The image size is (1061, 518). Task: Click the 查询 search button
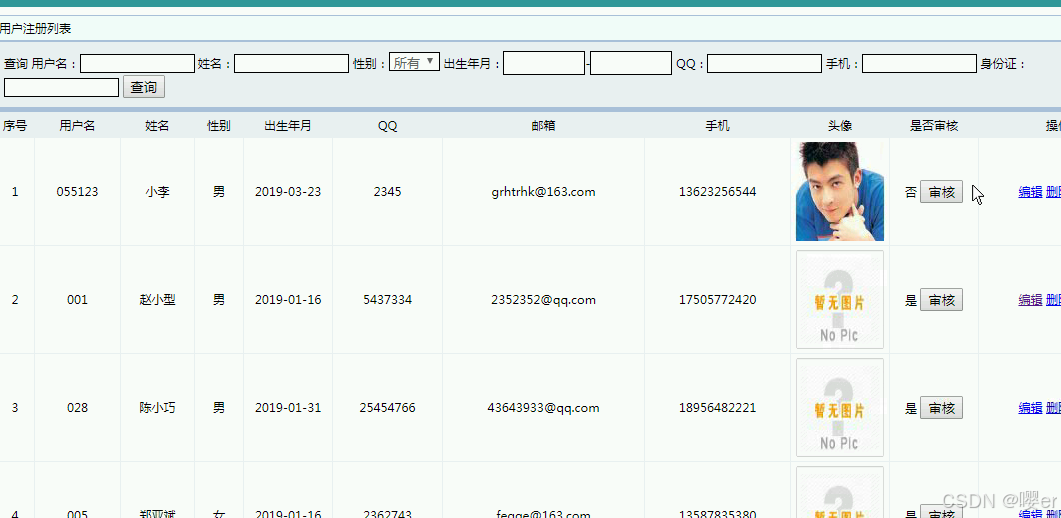click(x=144, y=87)
